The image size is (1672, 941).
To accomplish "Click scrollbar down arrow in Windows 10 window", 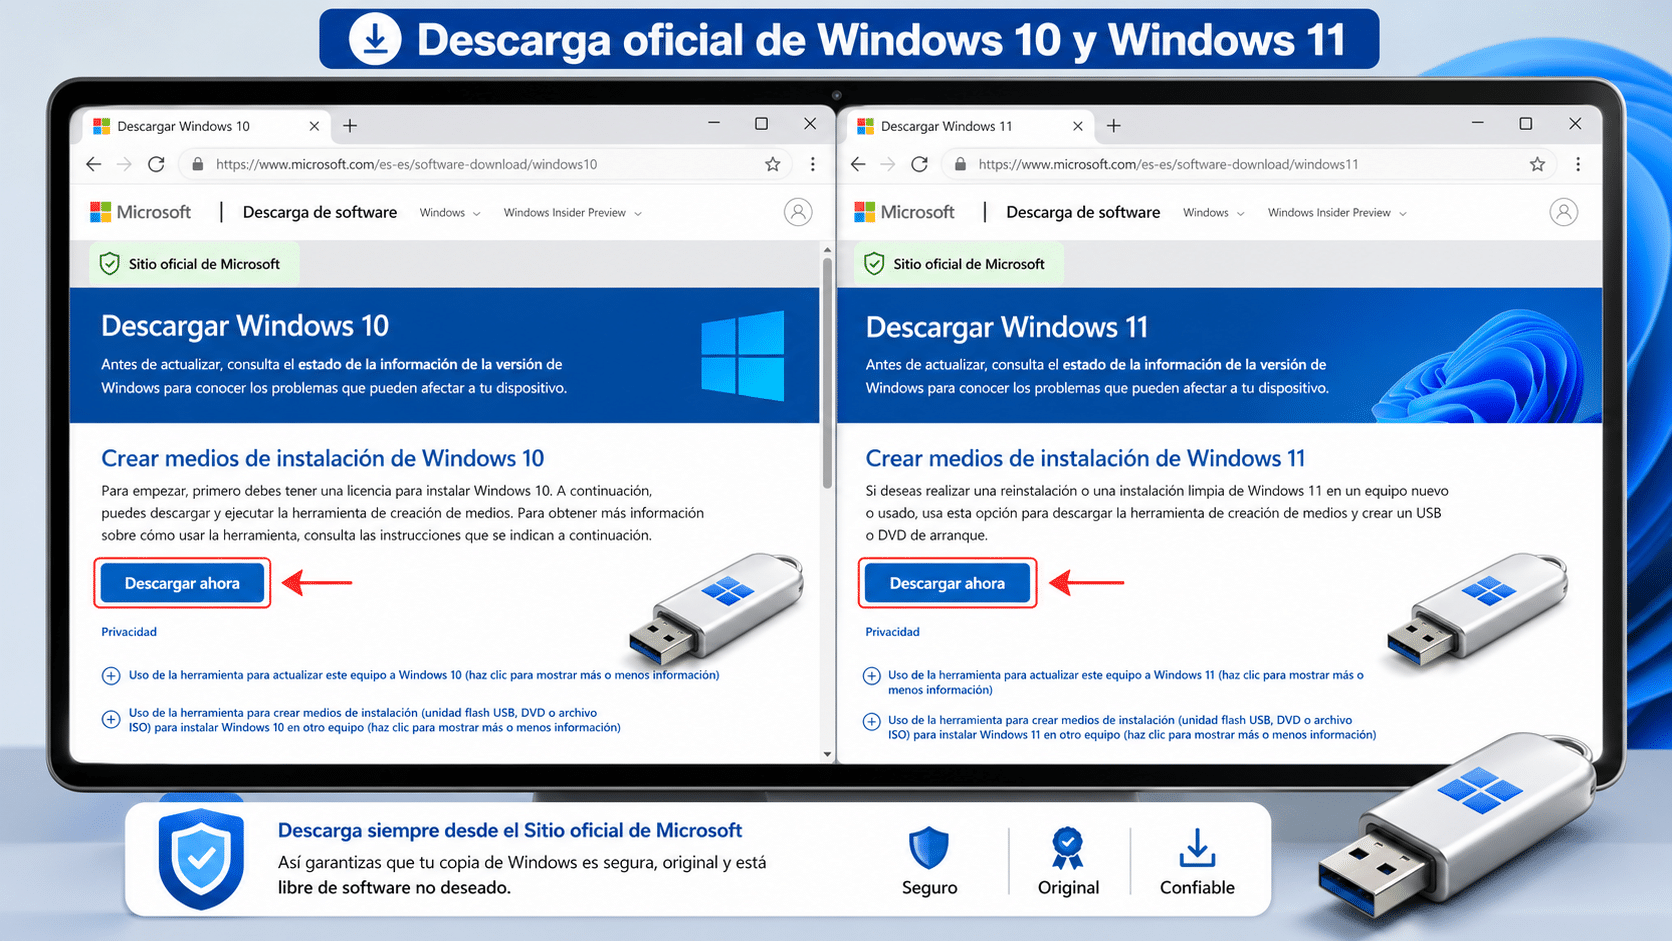I will coord(827,754).
